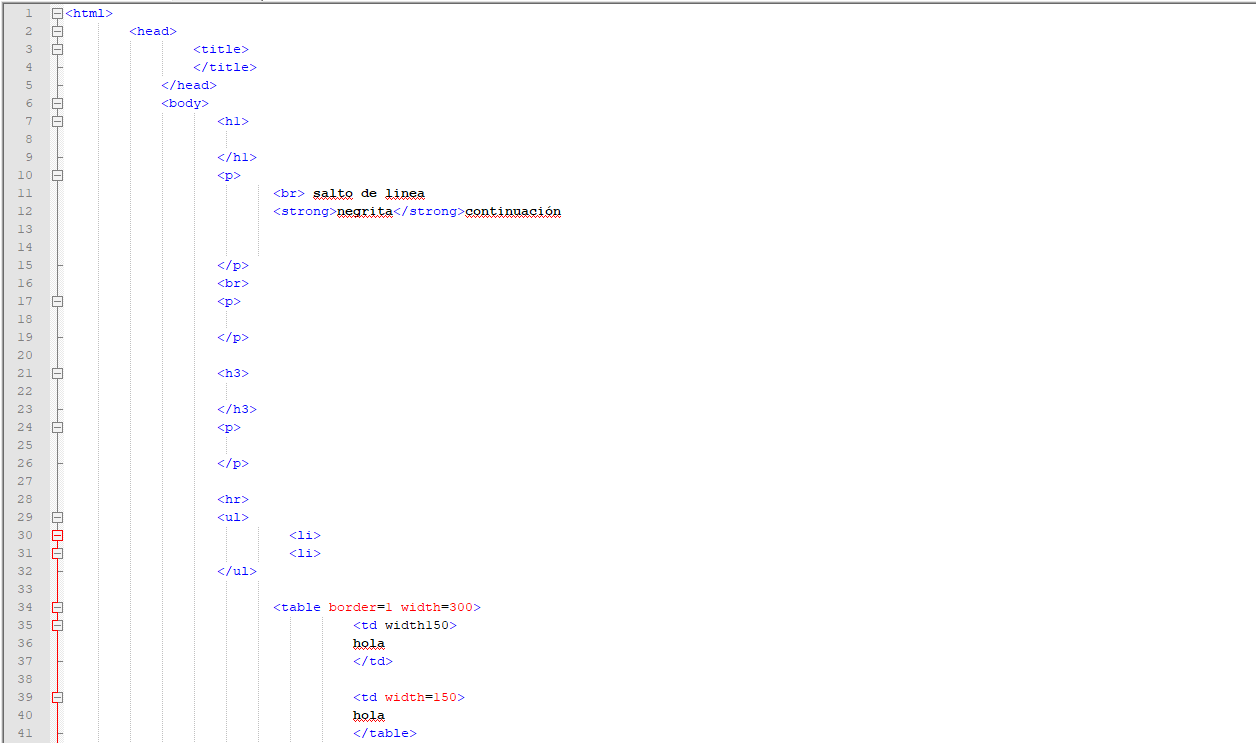This screenshot has width=1256, height=743.
Task: Toggle the red fold marker on line 39
Action: [57, 697]
